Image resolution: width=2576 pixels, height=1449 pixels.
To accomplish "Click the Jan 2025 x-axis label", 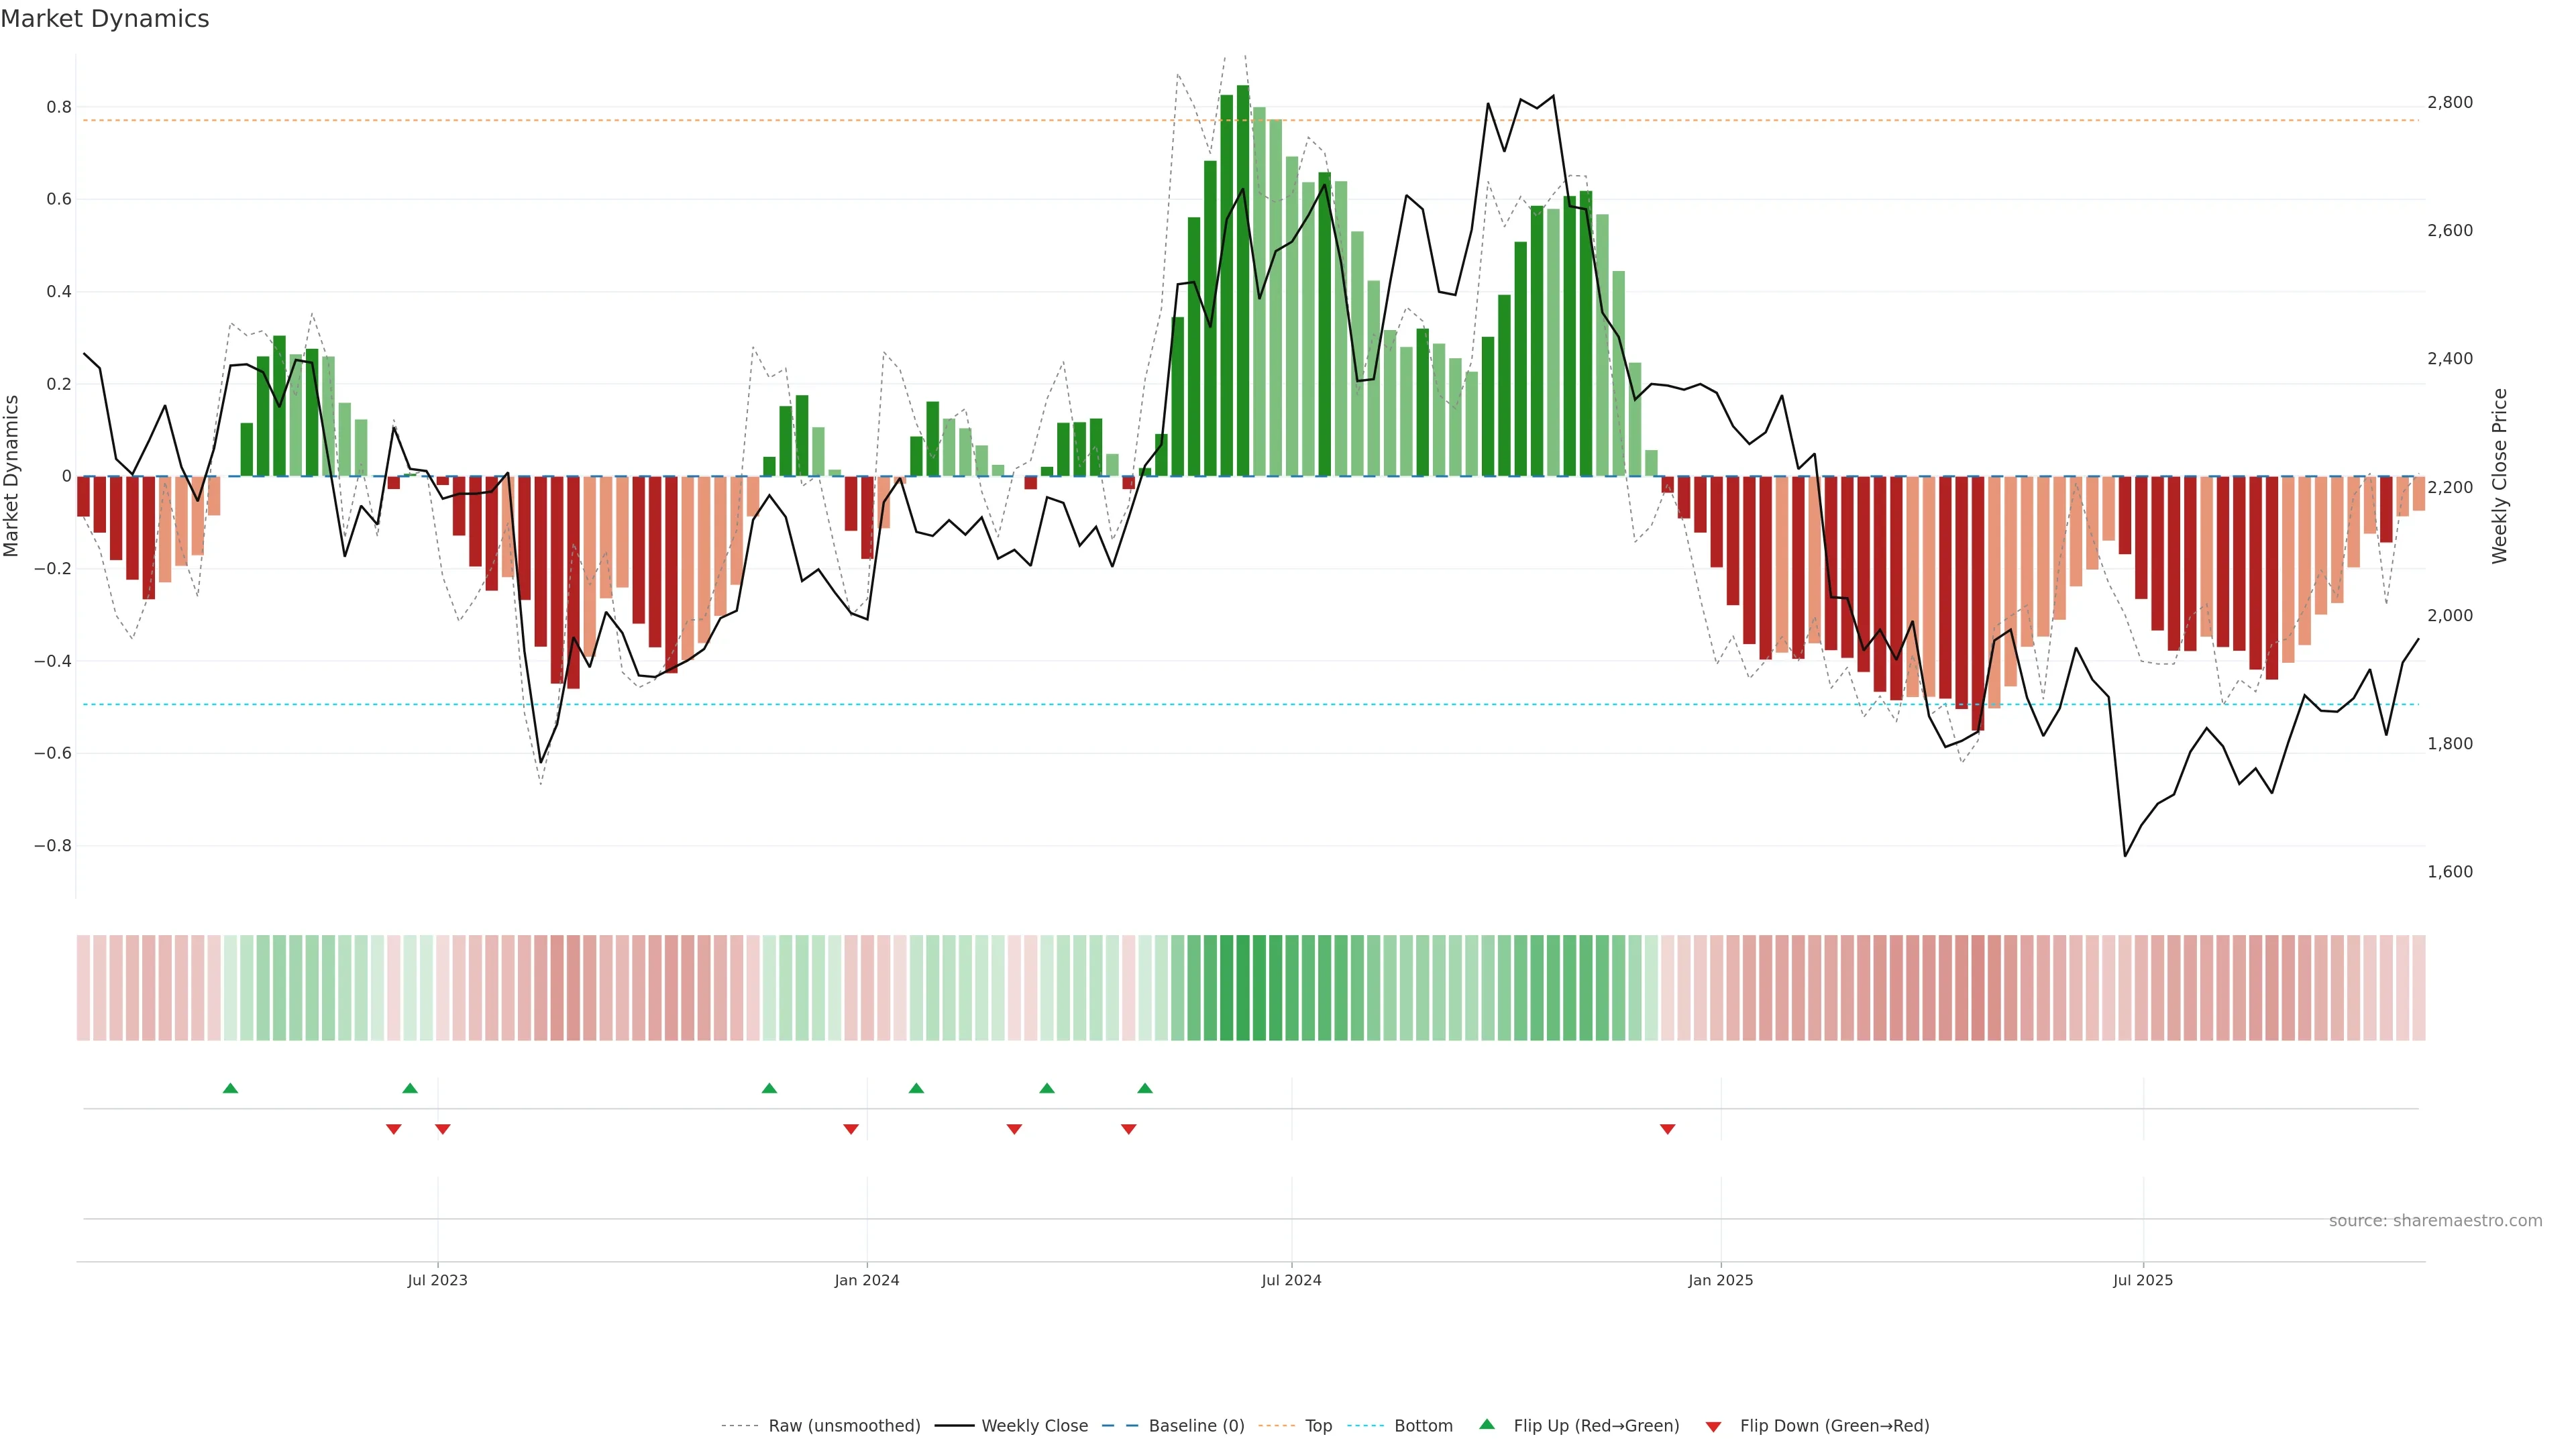I will [1720, 1280].
